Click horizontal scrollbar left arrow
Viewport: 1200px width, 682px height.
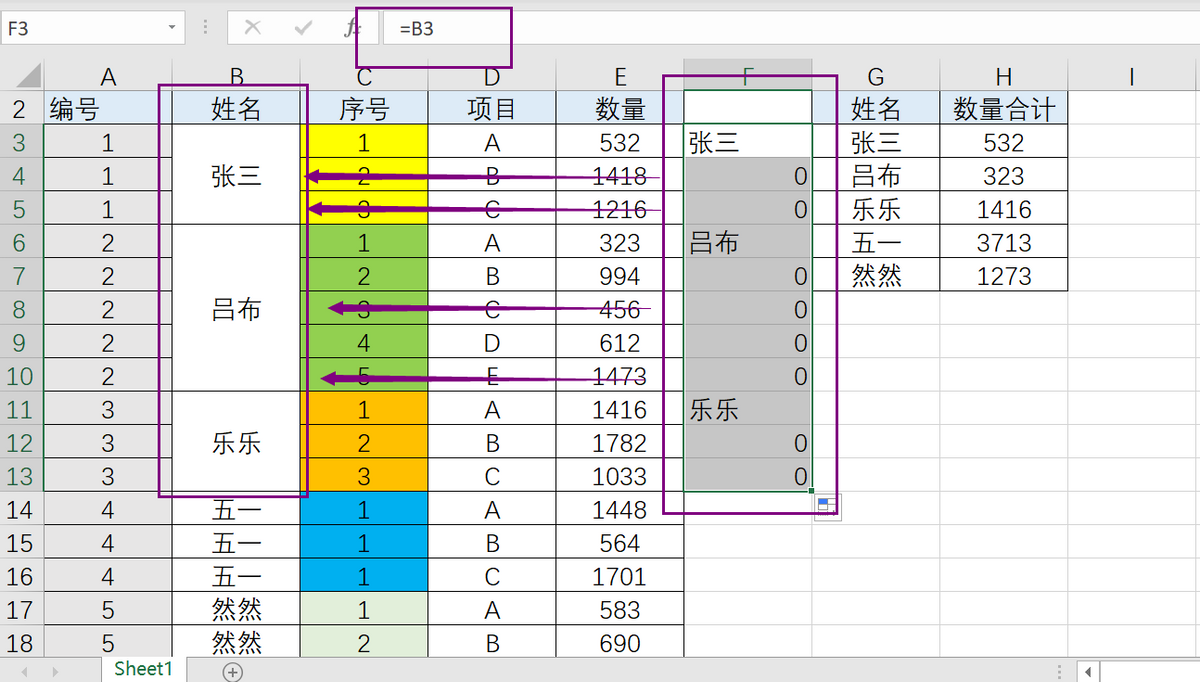coord(1089,671)
